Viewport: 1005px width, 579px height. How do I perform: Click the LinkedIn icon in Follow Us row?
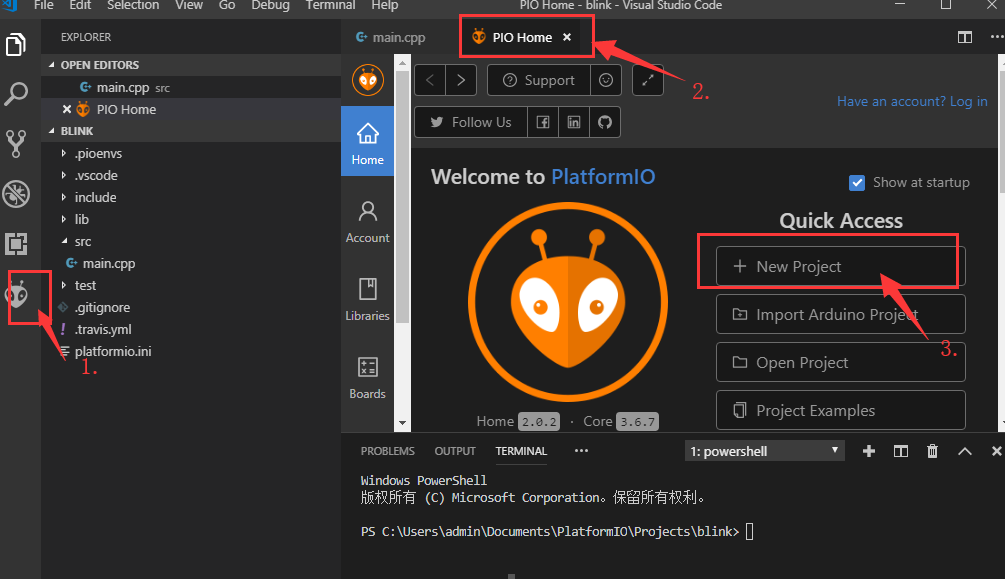(572, 122)
